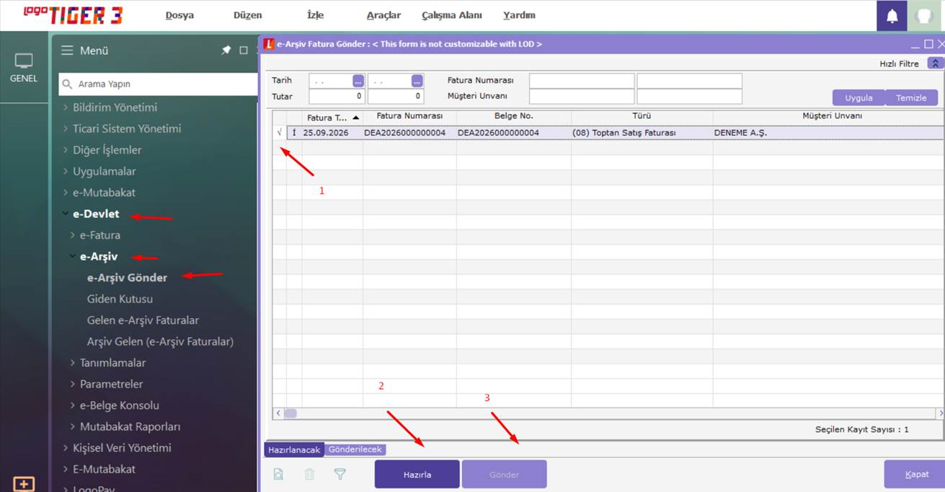Click the scrollbar left arrow in grid
Image resolution: width=945 pixels, height=492 pixels.
pos(278,414)
